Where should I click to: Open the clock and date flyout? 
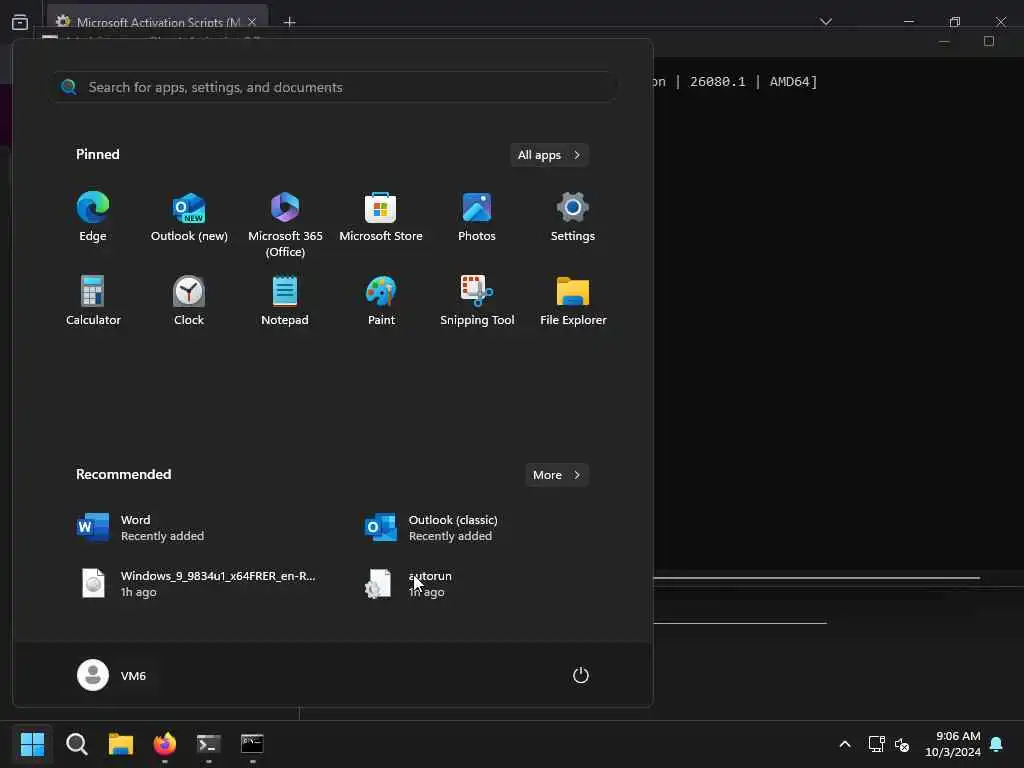click(953, 744)
